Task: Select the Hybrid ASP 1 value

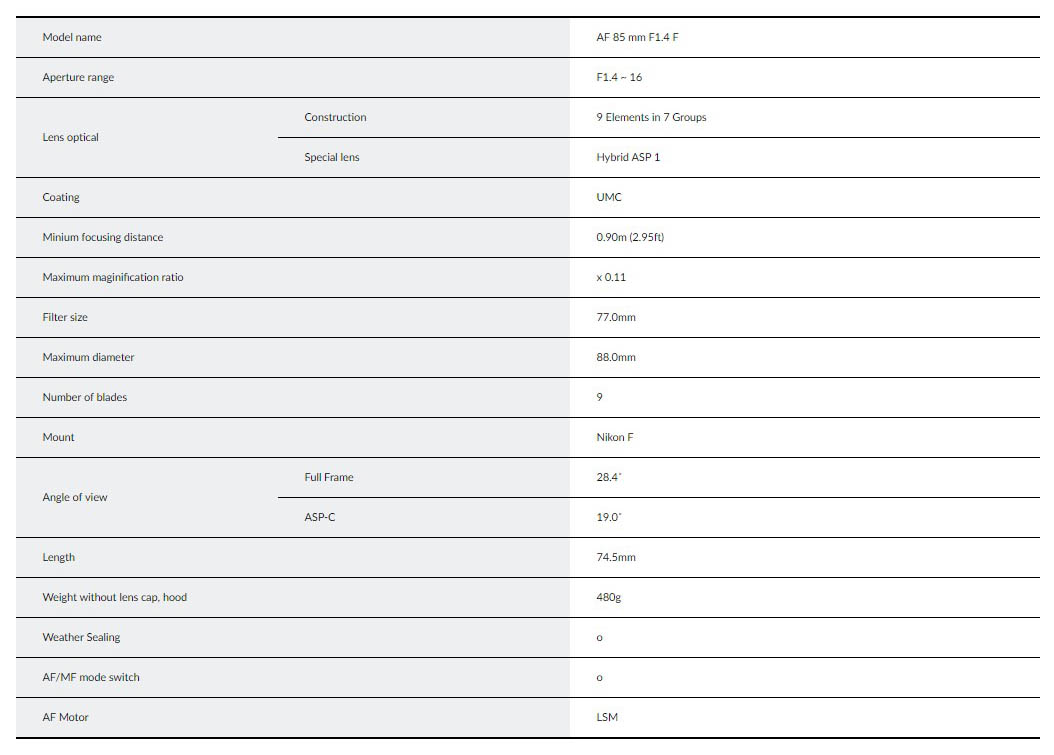Action: (628, 158)
